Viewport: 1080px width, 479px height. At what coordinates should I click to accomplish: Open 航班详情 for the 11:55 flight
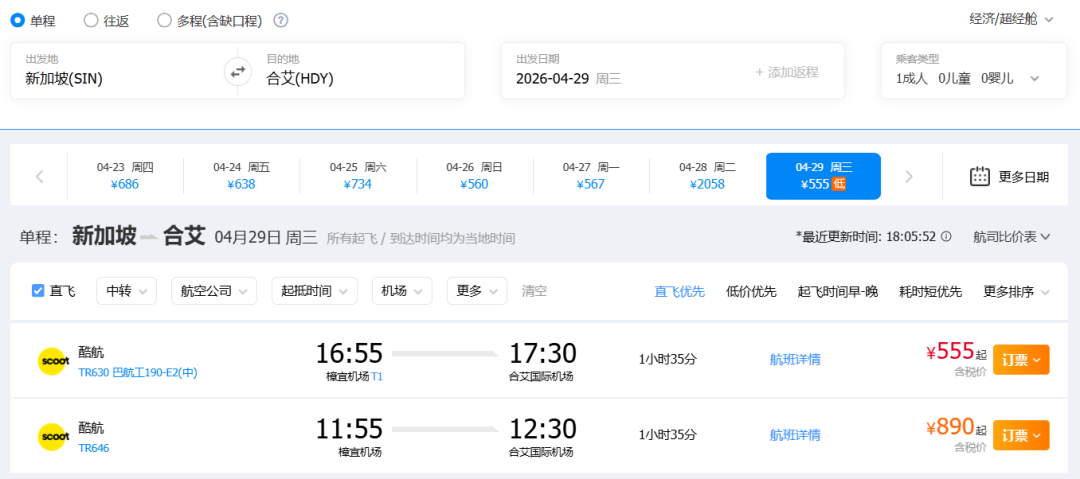[x=795, y=435]
